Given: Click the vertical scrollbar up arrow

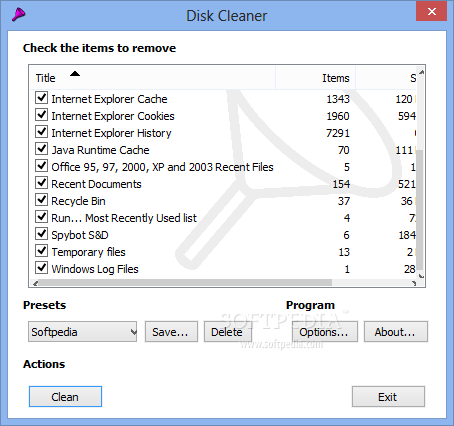Looking at the screenshot, I should pos(421,72).
